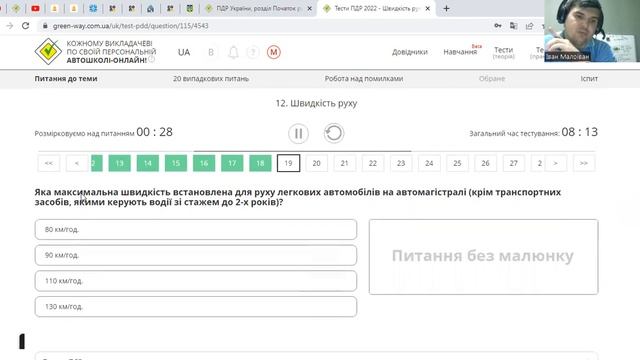Go to question 24

tap(429, 163)
